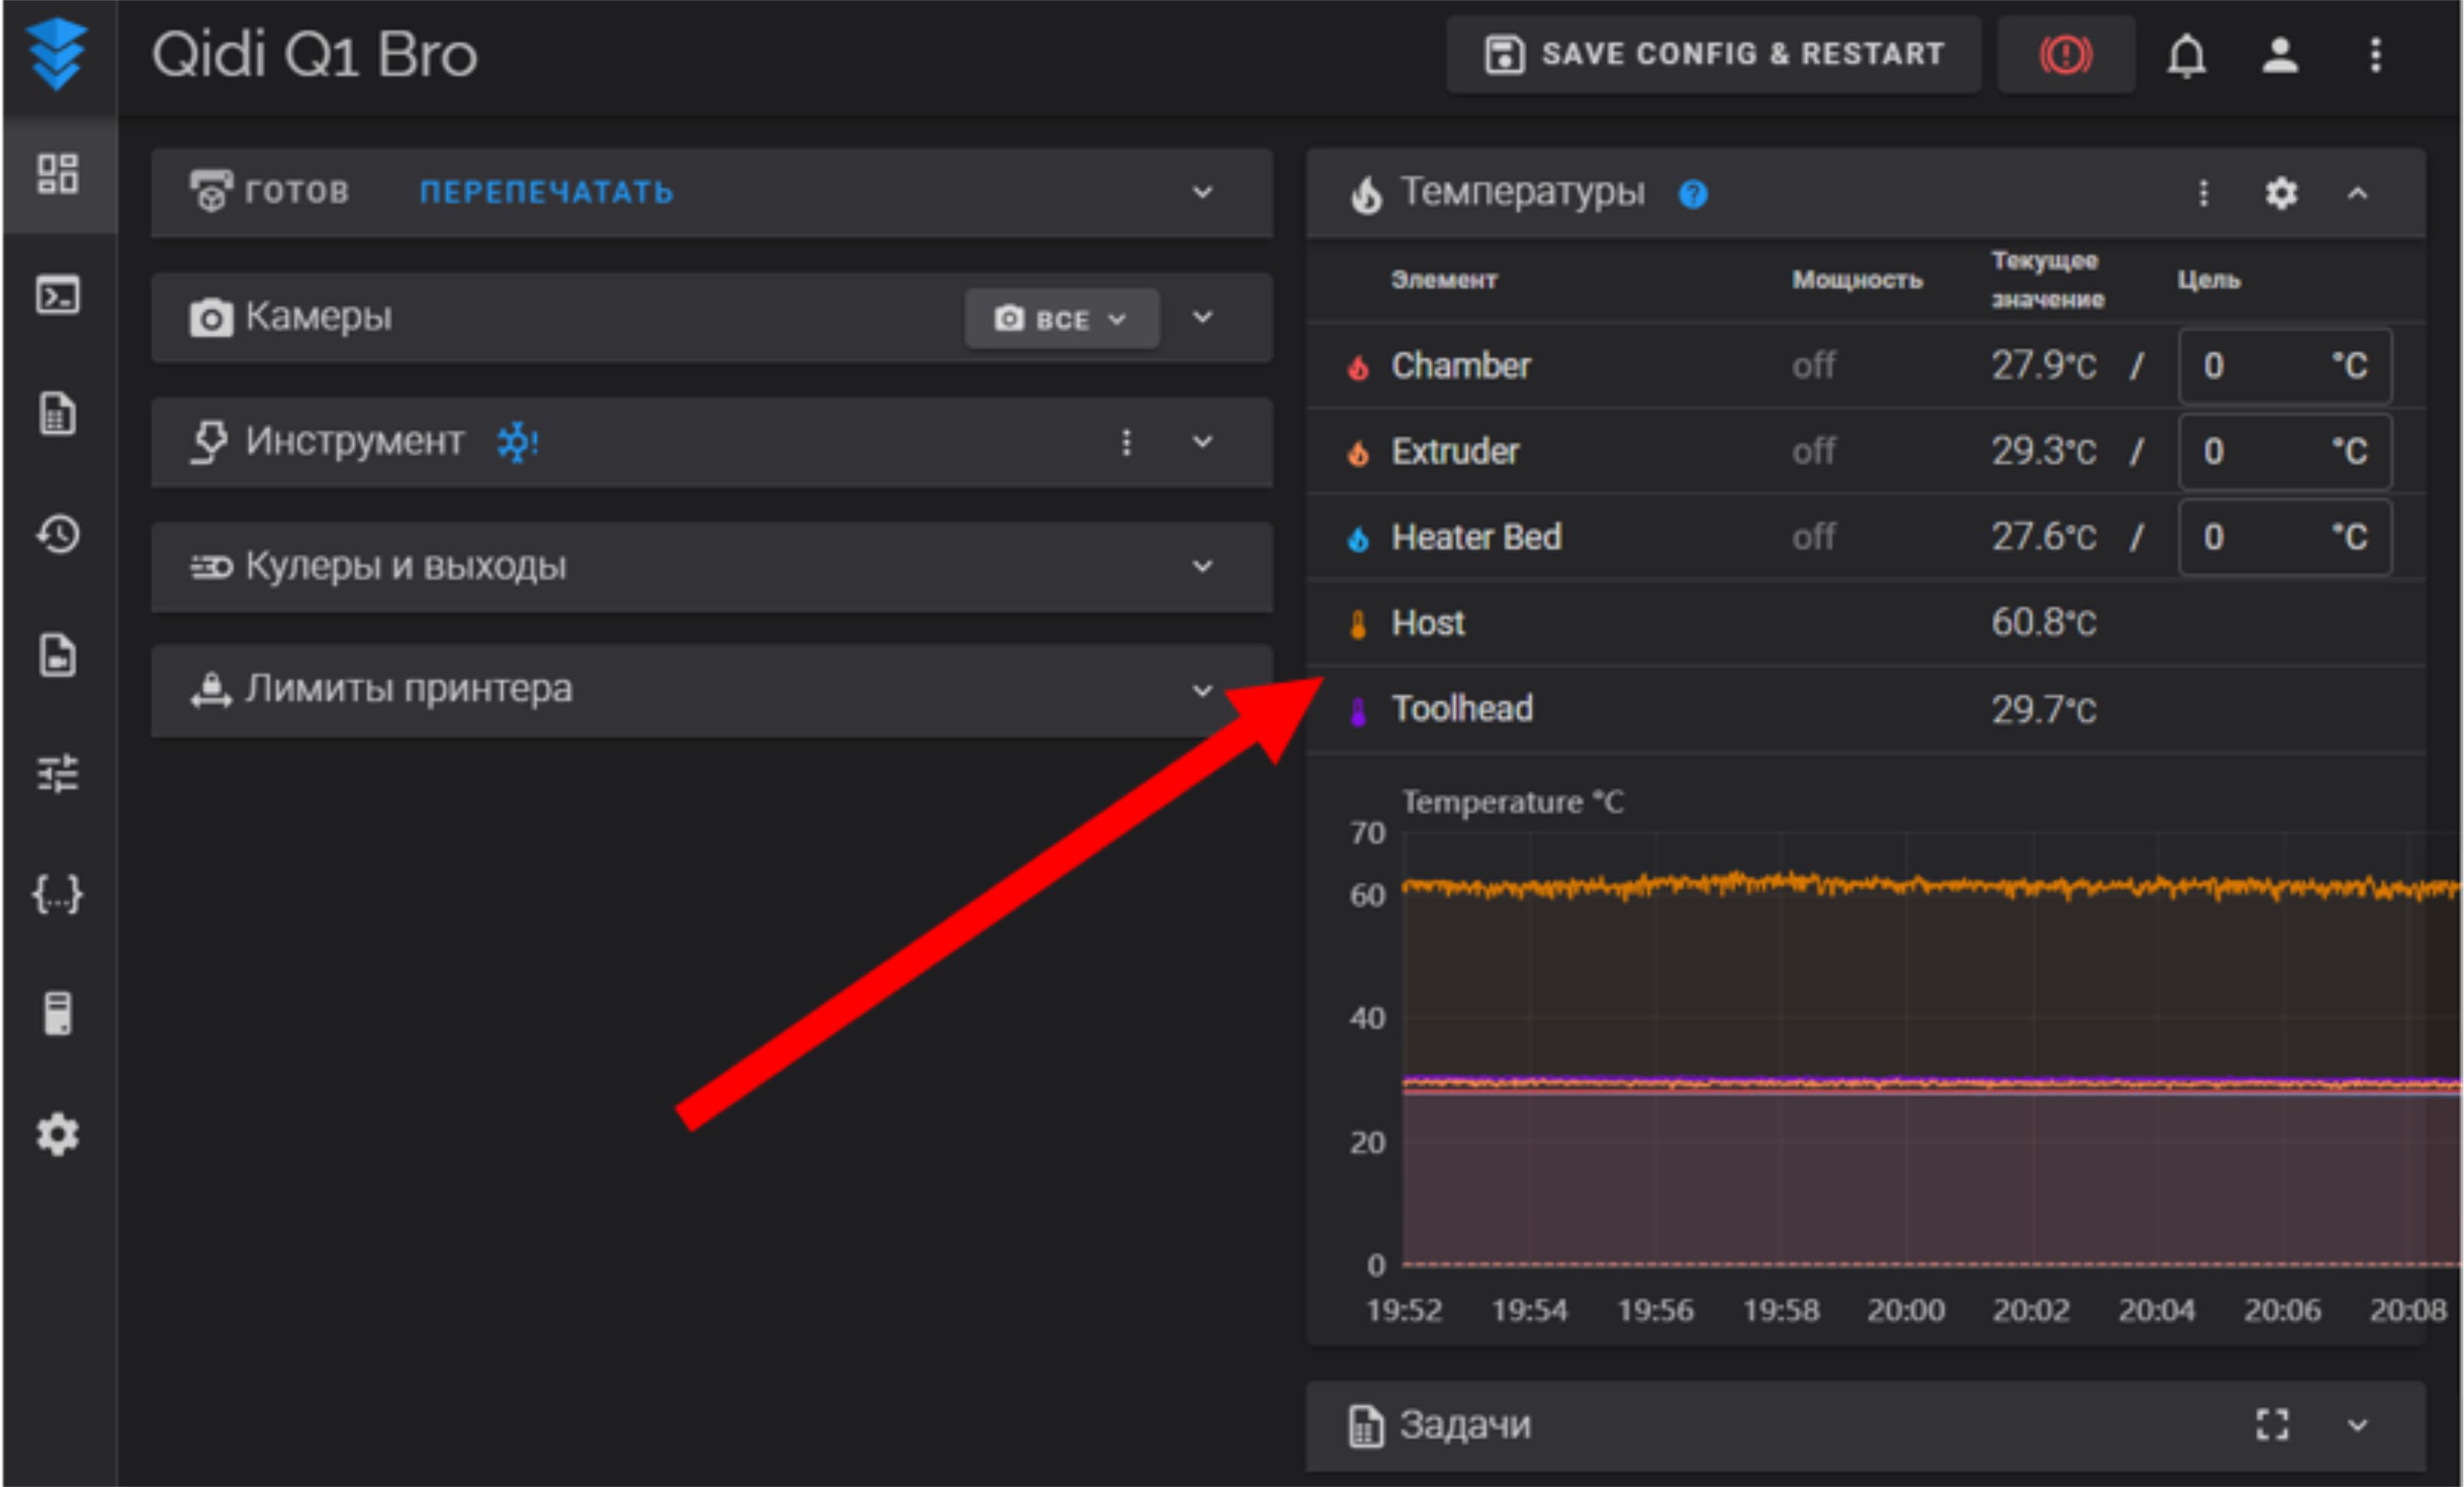The image size is (2464, 1487).
Task: Click the Chamber flame icon
Action: [x=1358, y=367]
